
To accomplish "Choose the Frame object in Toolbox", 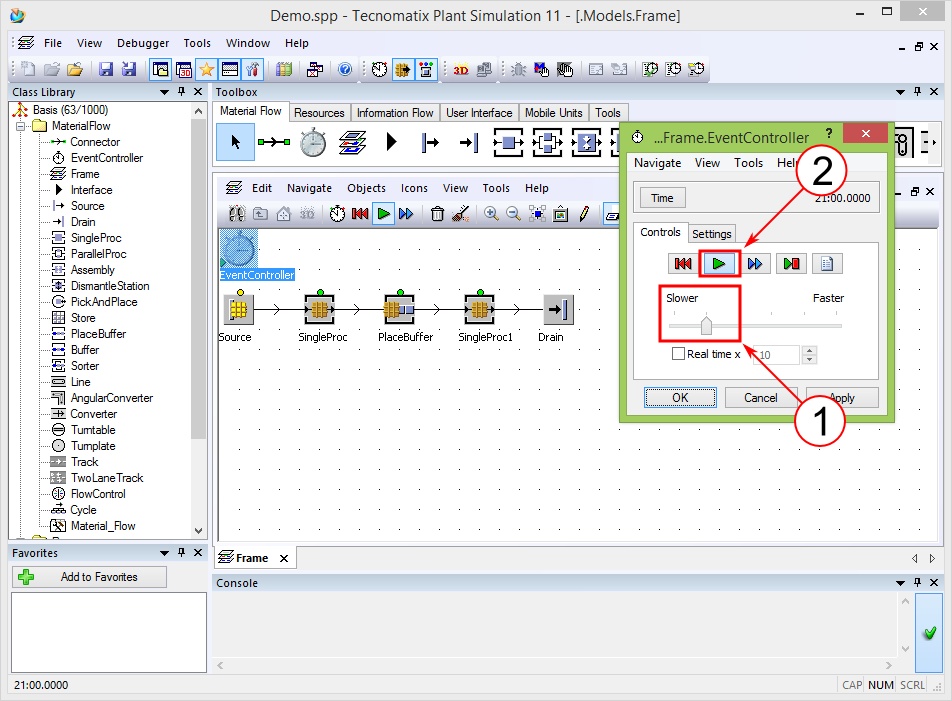I will tap(352, 143).
